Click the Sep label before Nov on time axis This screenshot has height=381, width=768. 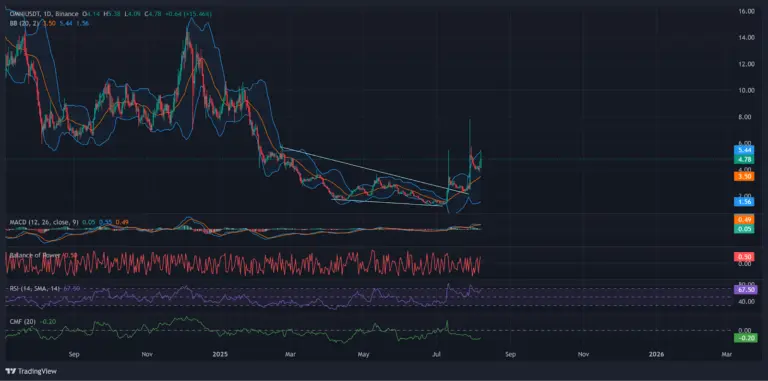74,353
